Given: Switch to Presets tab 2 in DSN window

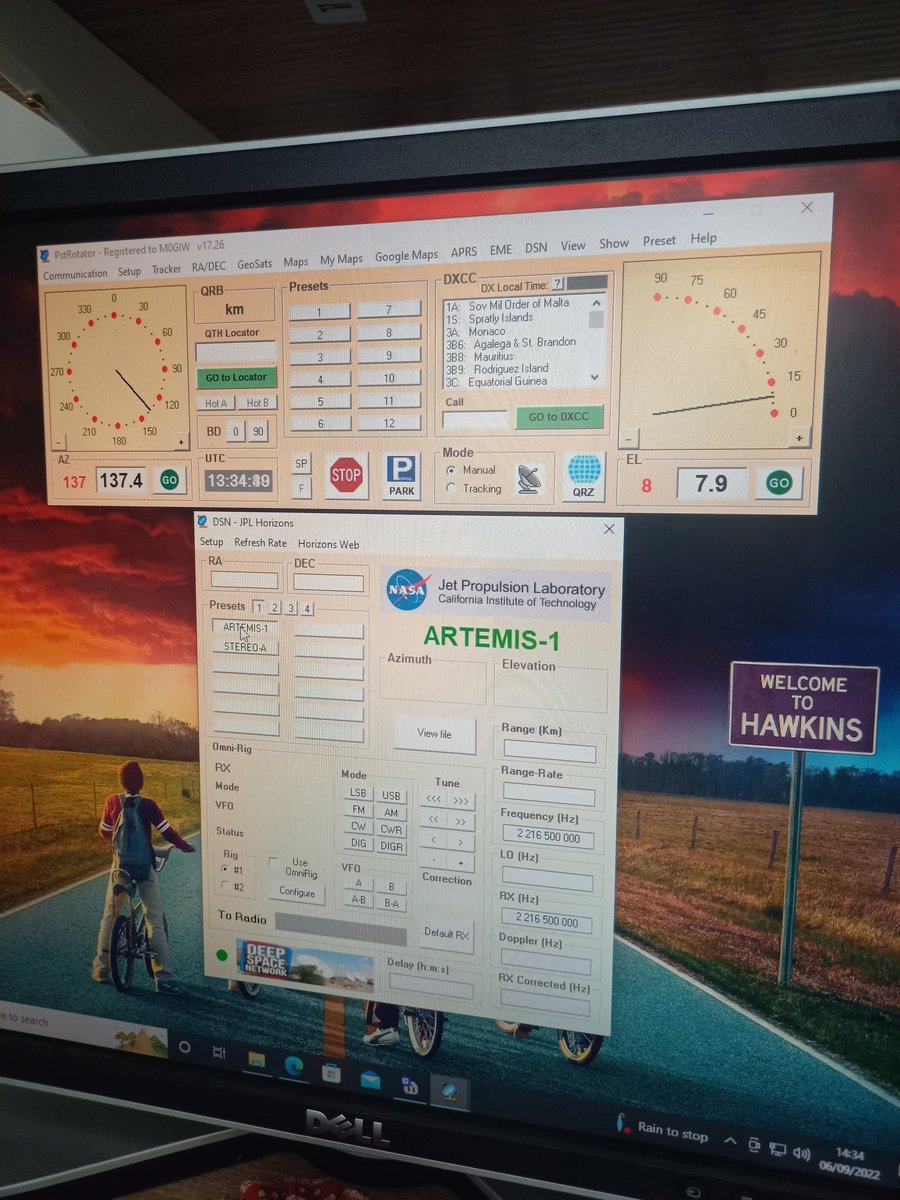Looking at the screenshot, I should 275,607.
